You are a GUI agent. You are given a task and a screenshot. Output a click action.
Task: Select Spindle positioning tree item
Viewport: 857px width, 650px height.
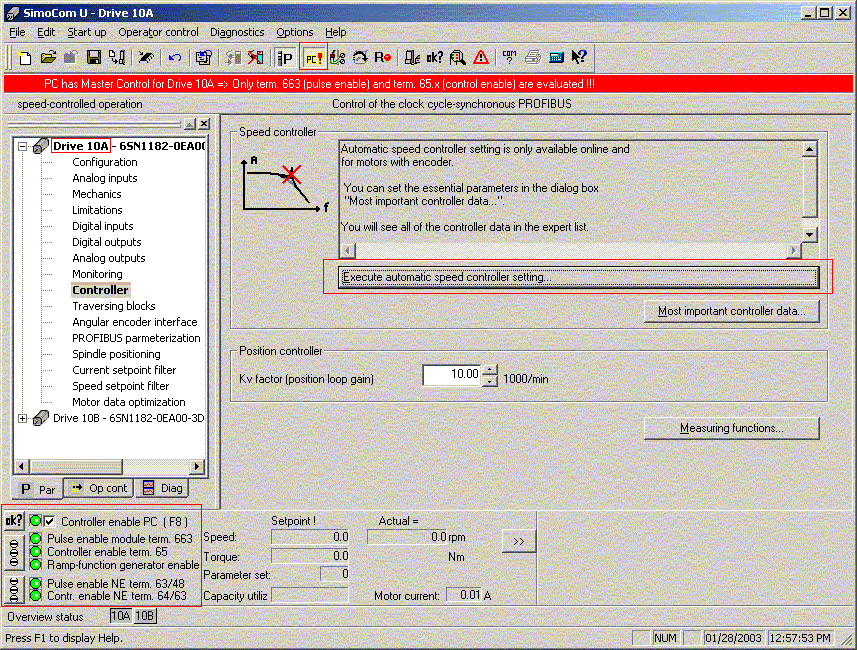coord(116,354)
